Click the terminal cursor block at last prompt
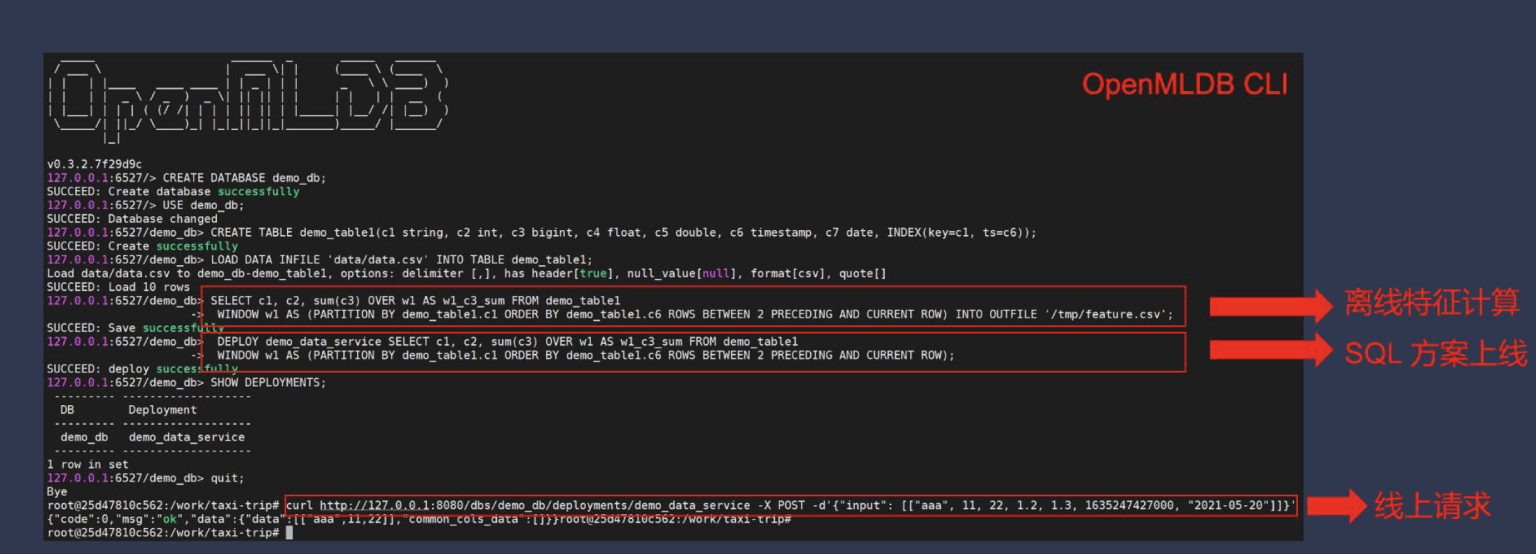Screen dimensions: 1536x554 click(289, 533)
